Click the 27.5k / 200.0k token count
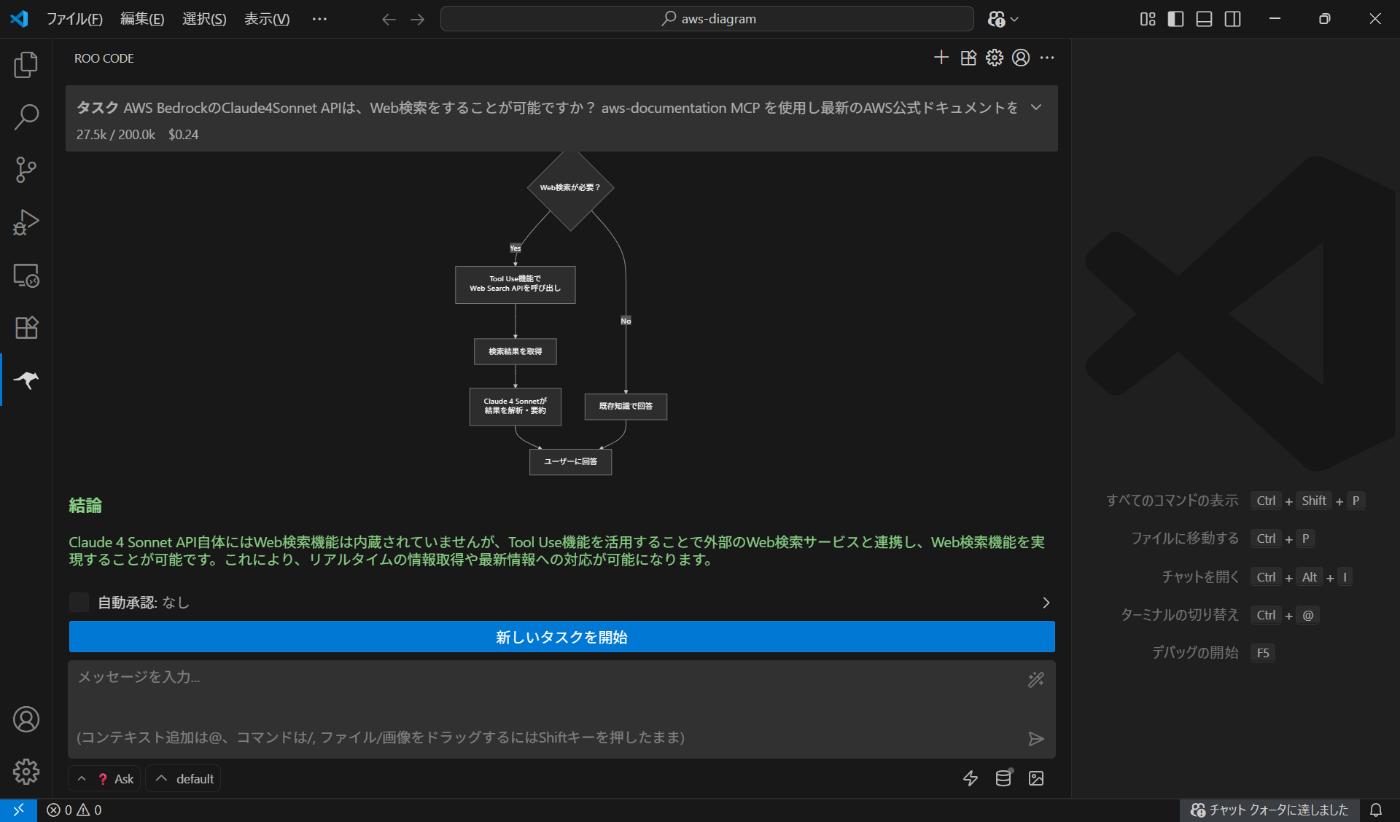The width and height of the screenshot is (1400, 822). 116,134
